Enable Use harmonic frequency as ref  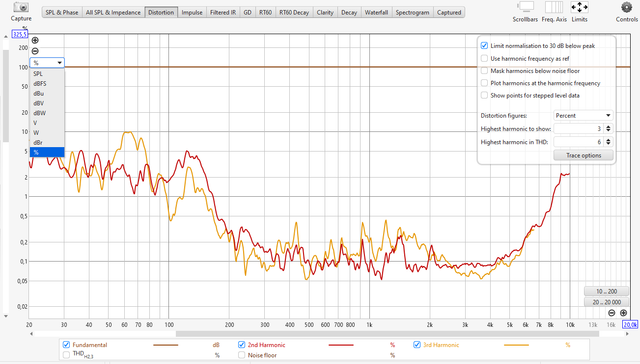(484, 58)
